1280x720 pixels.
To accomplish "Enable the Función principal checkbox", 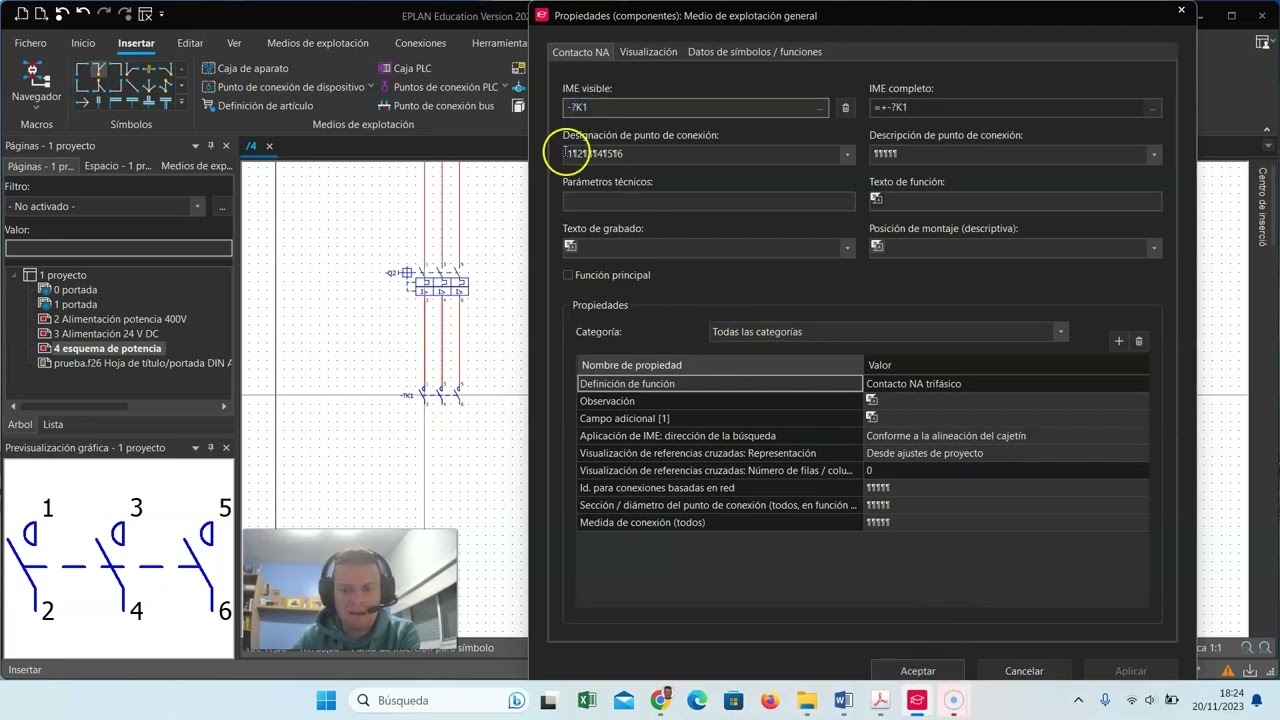I will tap(568, 275).
